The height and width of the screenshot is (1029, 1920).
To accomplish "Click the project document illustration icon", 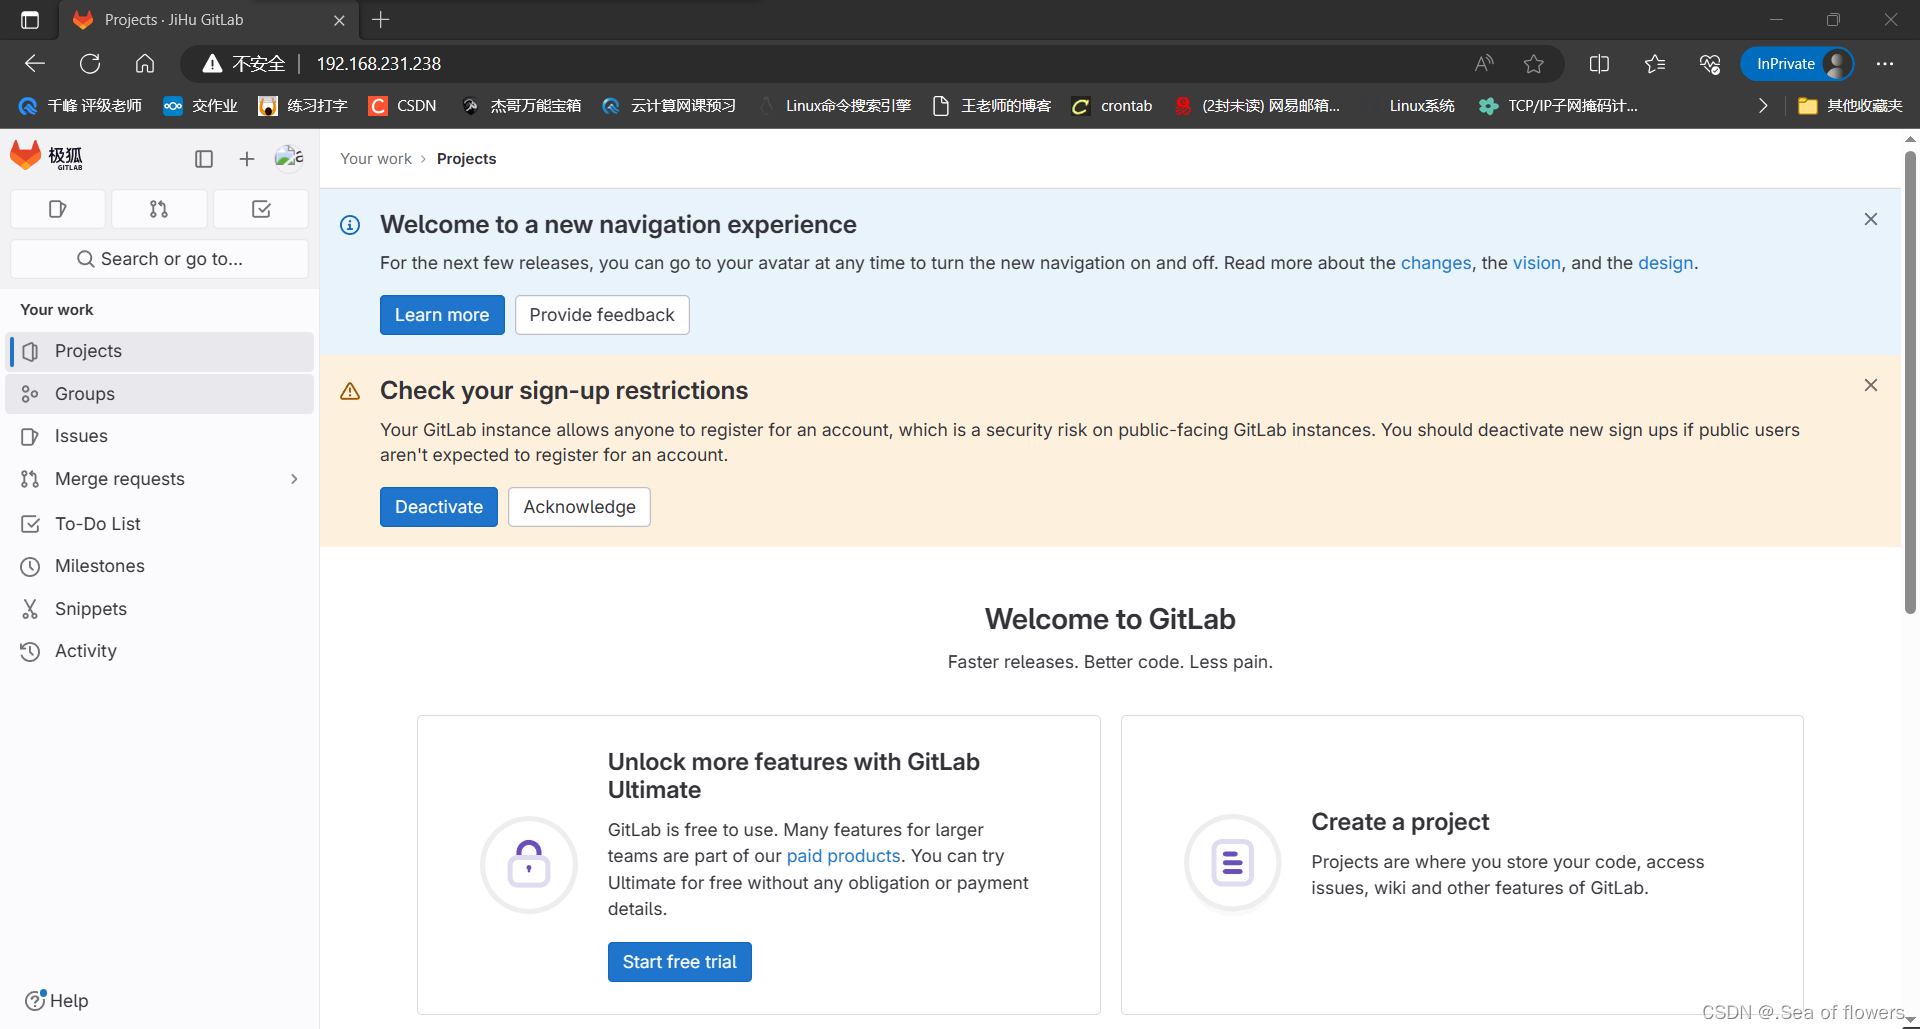I will (x=1232, y=863).
